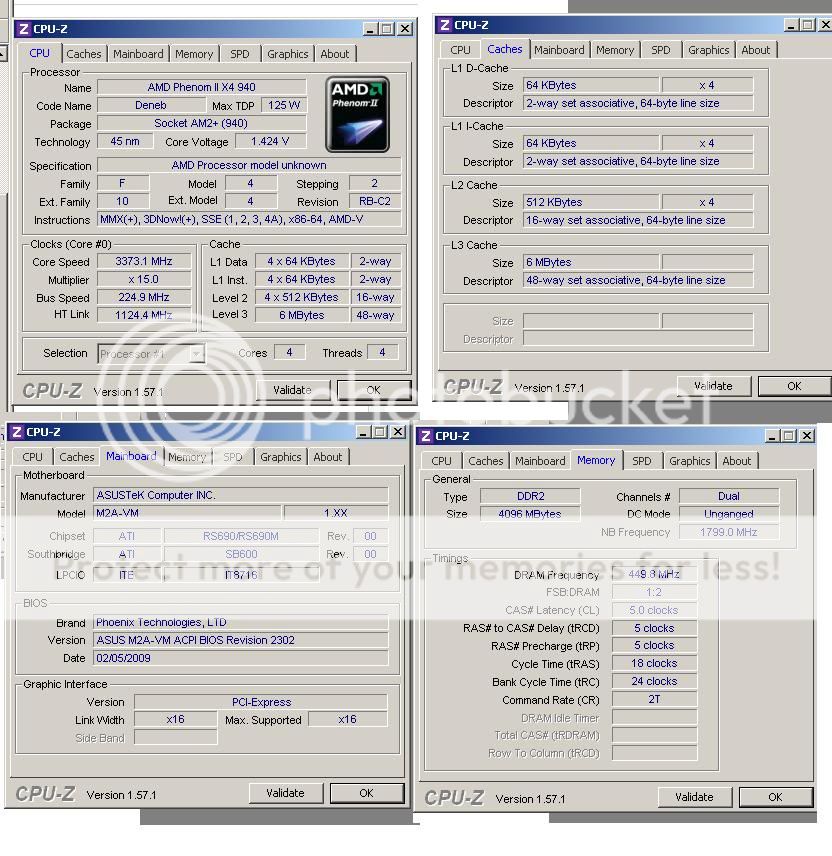Open Mainboard tab in the processor window
832x856 pixels.
click(138, 54)
